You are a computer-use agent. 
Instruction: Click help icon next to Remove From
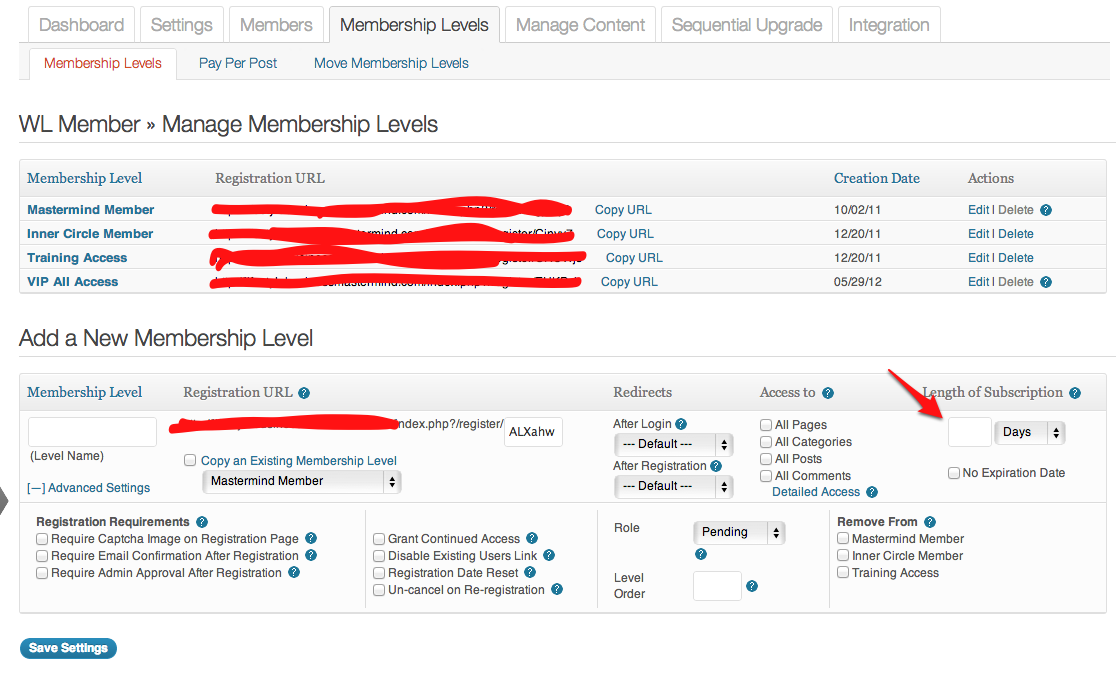click(930, 522)
